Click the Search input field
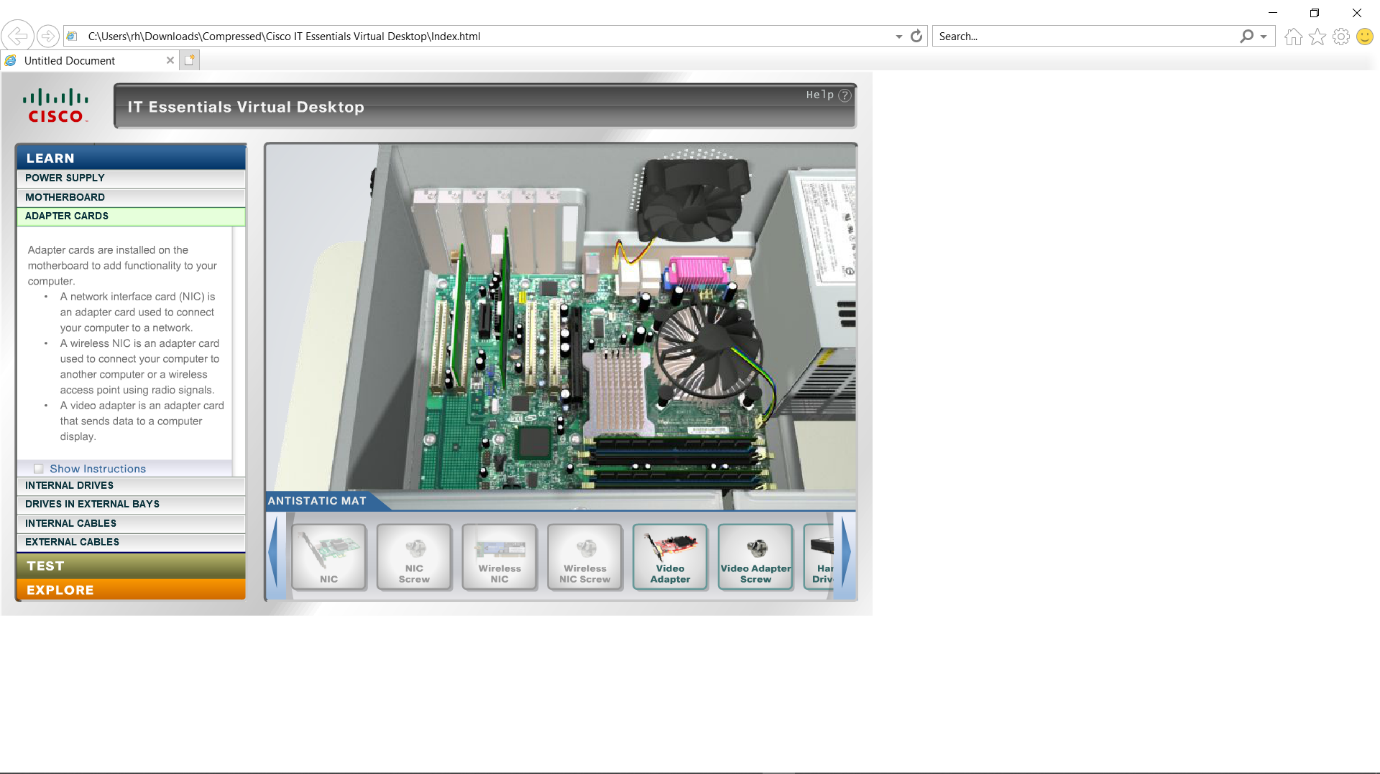Viewport: 1380px width, 774px height. 1085,36
